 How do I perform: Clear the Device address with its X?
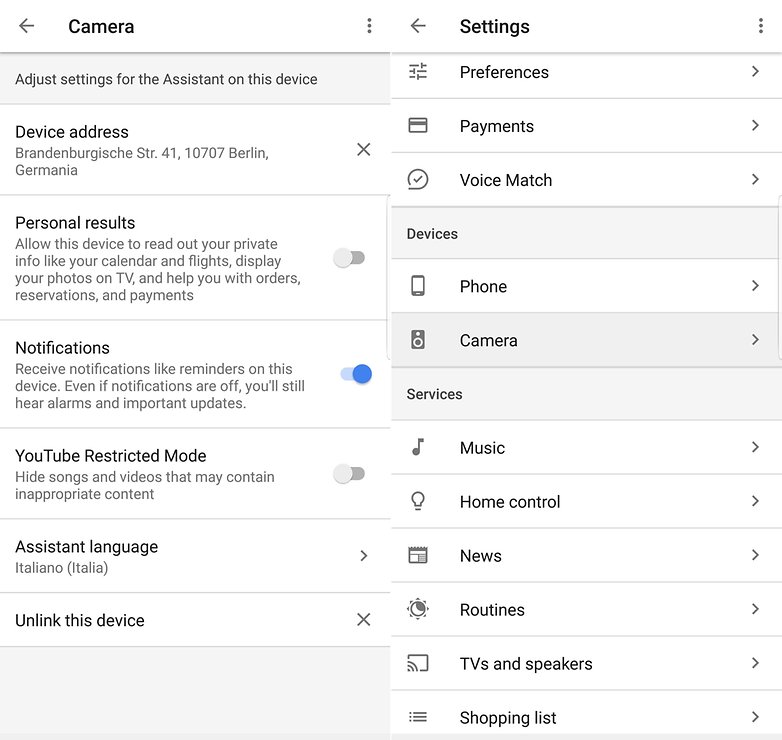click(x=364, y=149)
